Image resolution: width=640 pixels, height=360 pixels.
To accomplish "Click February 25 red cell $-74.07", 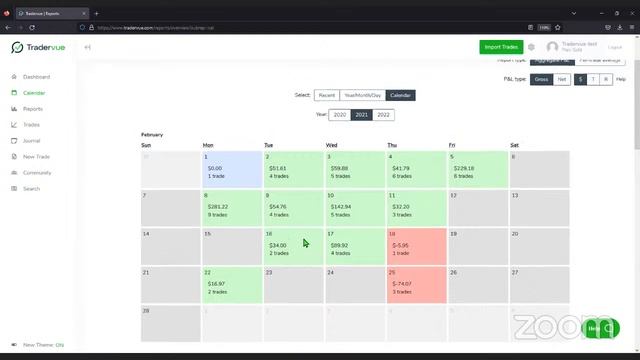I will point(416,284).
